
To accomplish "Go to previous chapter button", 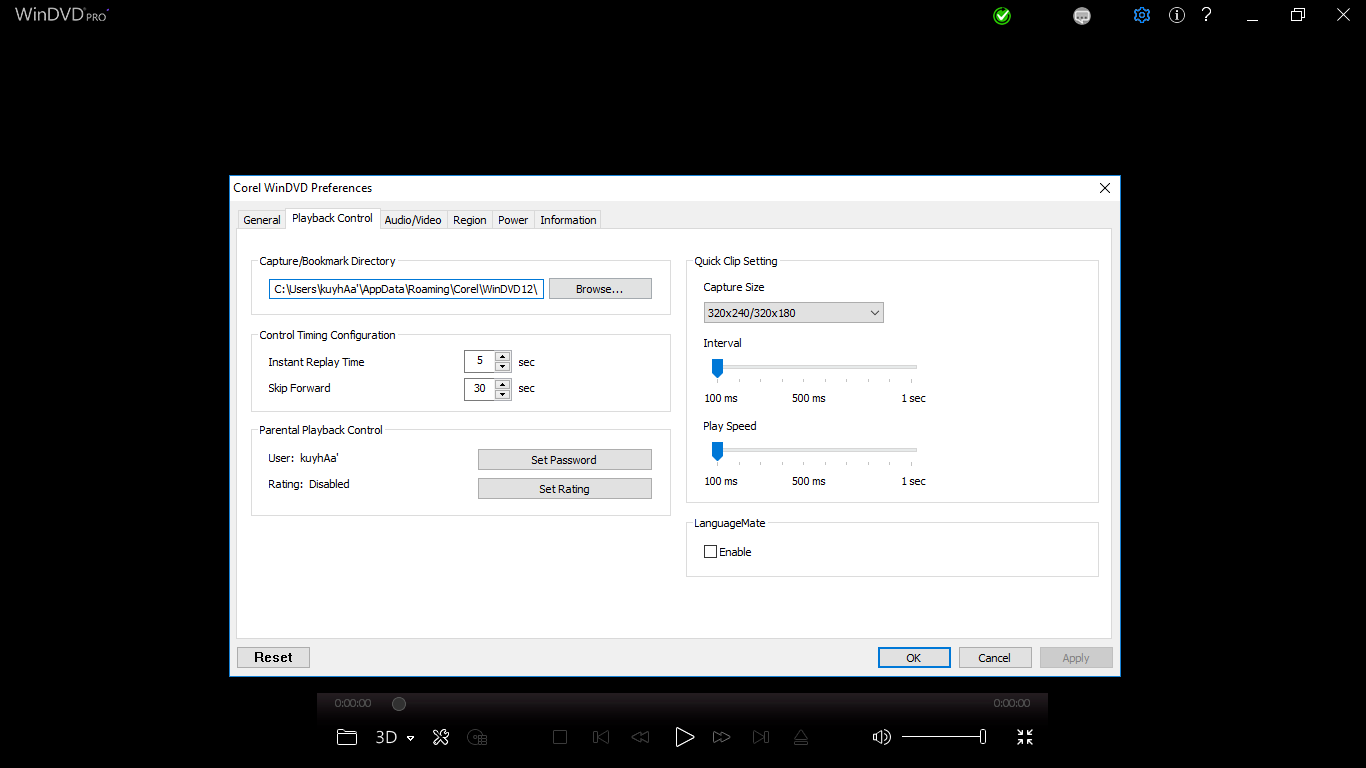I will pos(601,737).
